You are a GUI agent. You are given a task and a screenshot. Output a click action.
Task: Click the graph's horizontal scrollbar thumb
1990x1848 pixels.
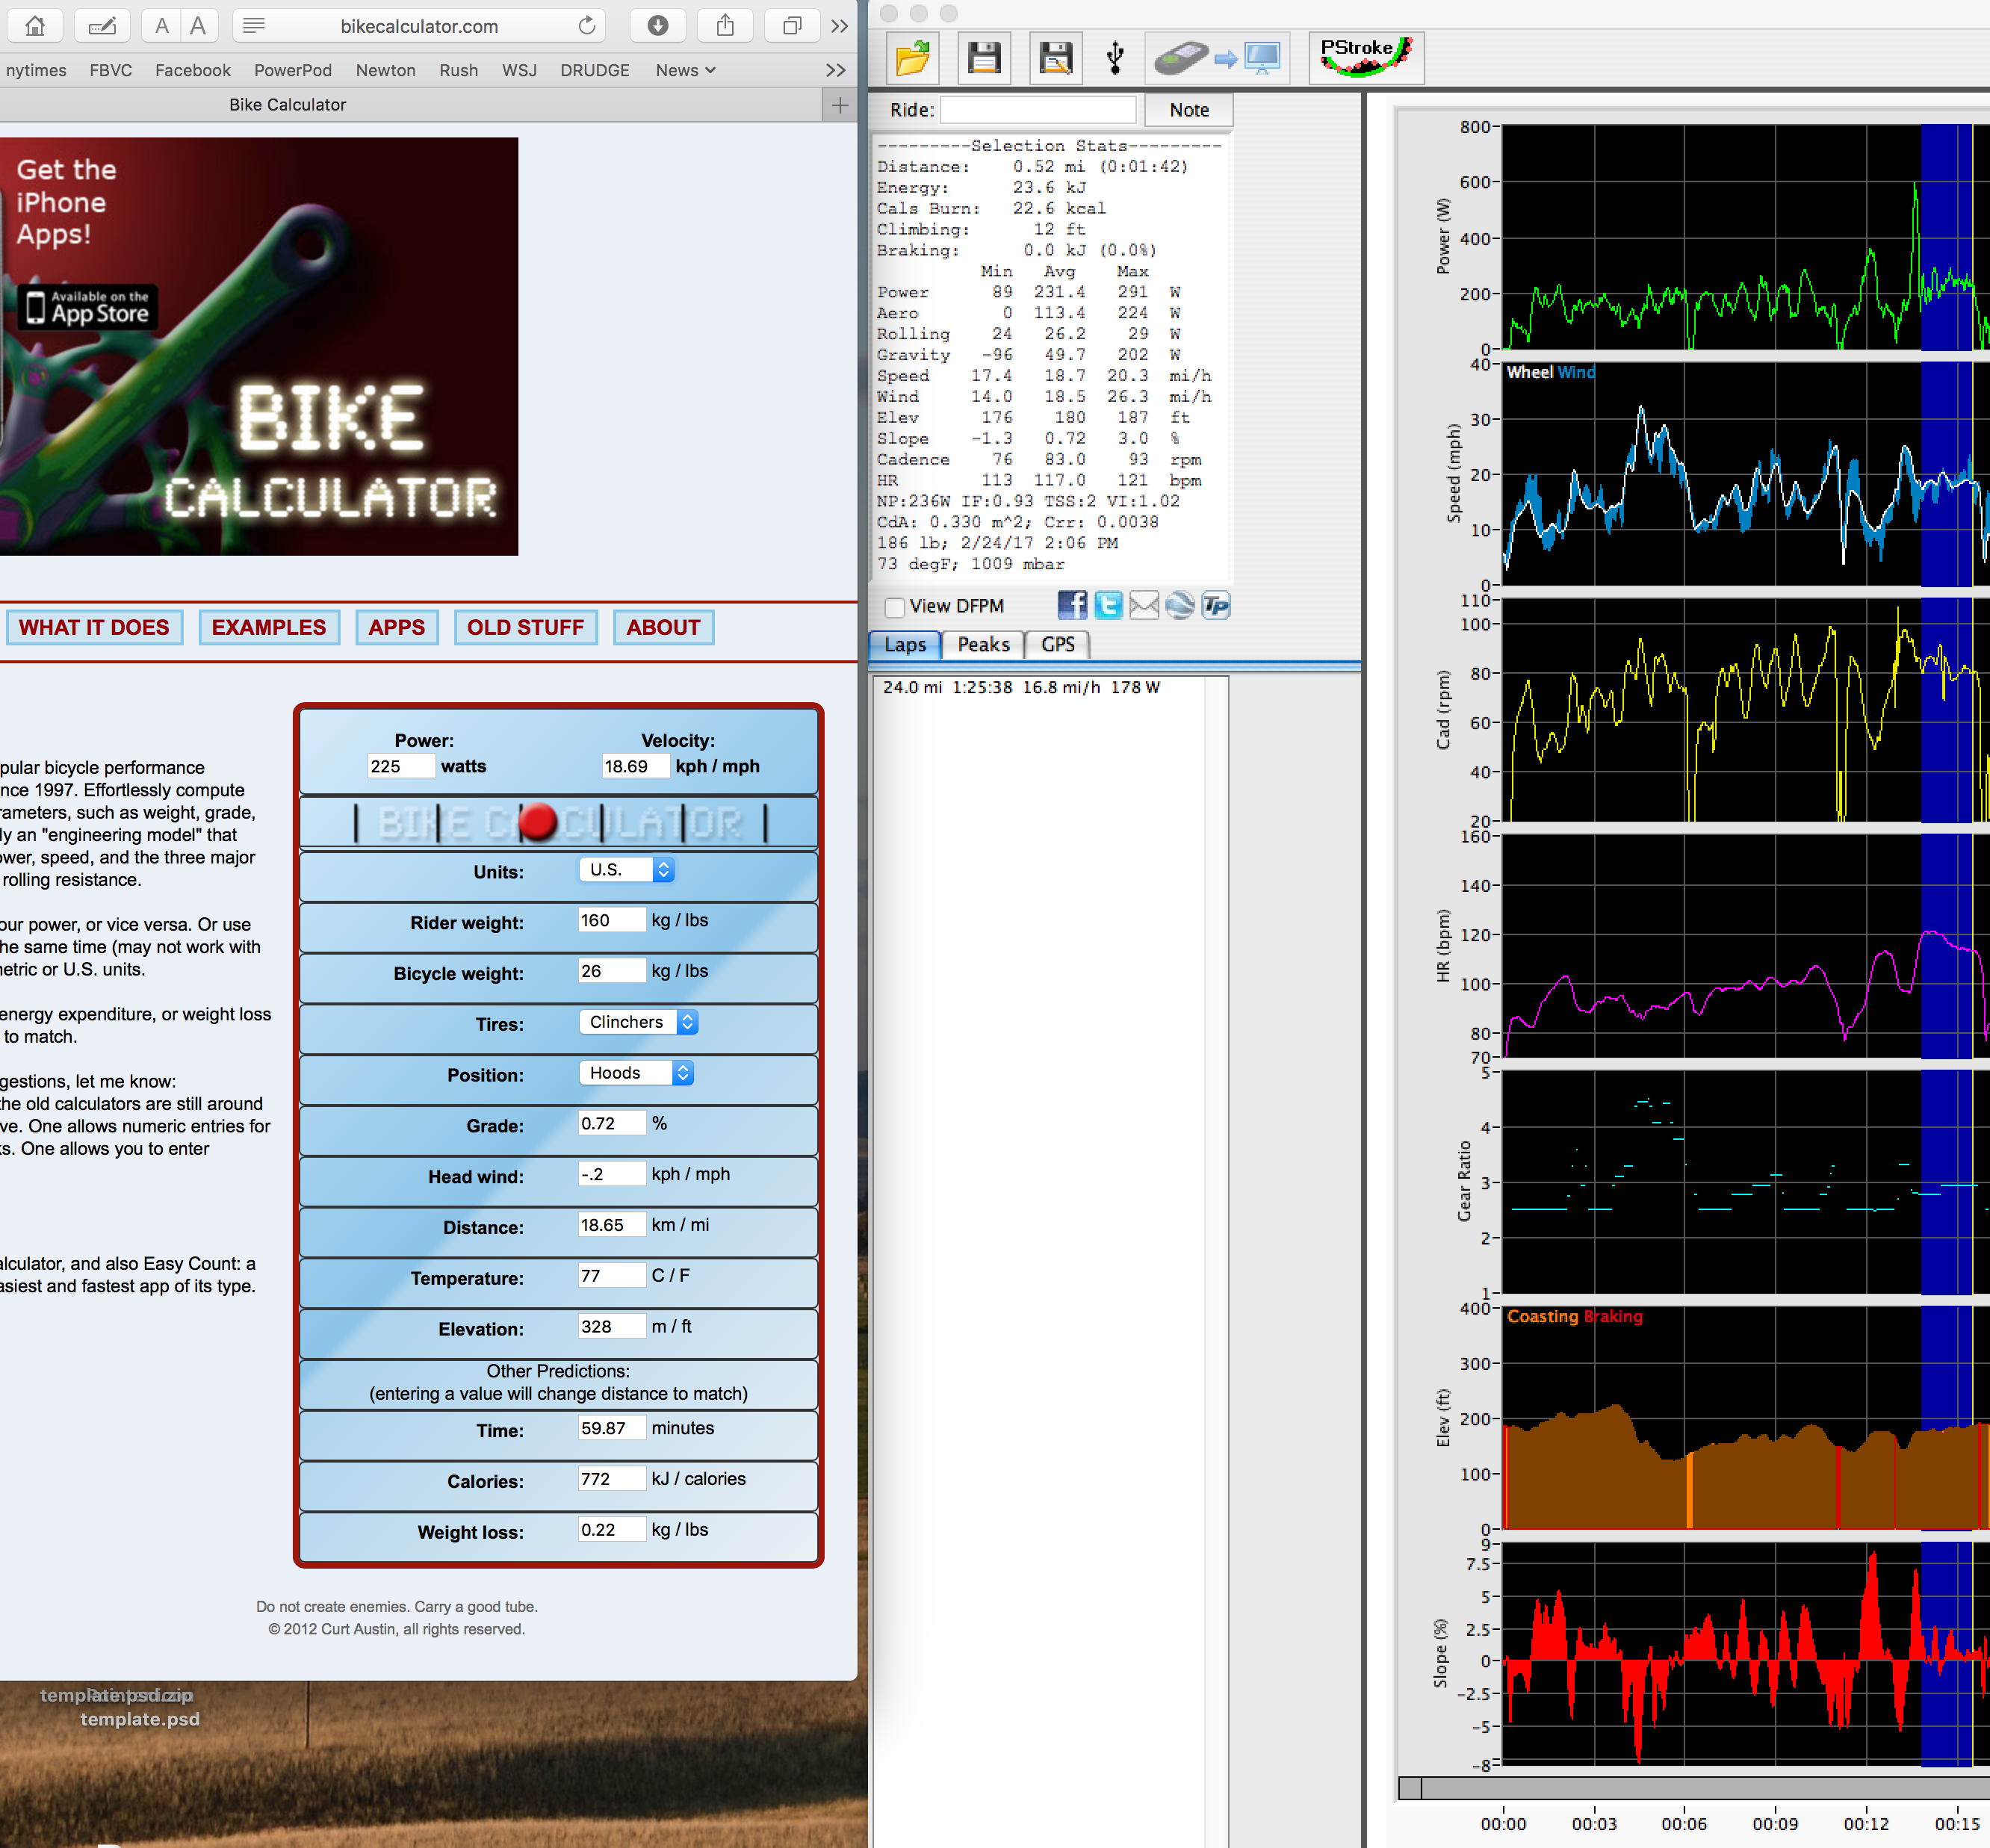(x=1410, y=1788)
